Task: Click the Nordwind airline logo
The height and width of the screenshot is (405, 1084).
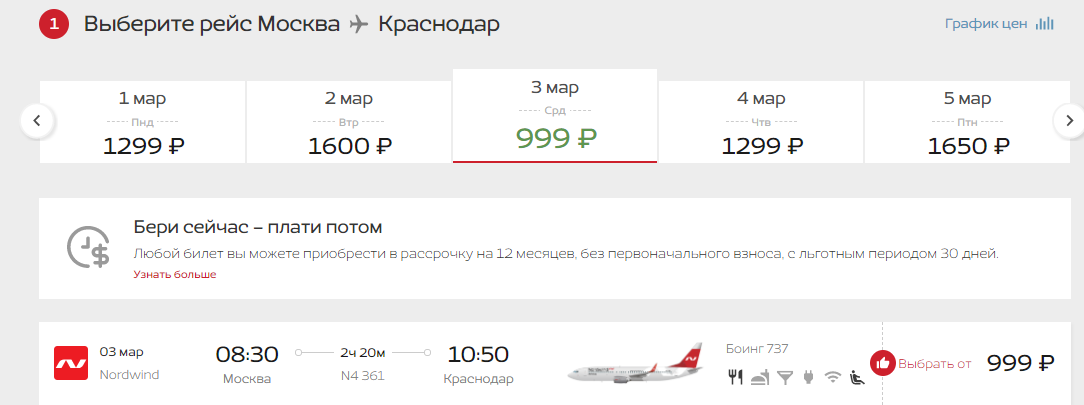Action: click(71, 363)
